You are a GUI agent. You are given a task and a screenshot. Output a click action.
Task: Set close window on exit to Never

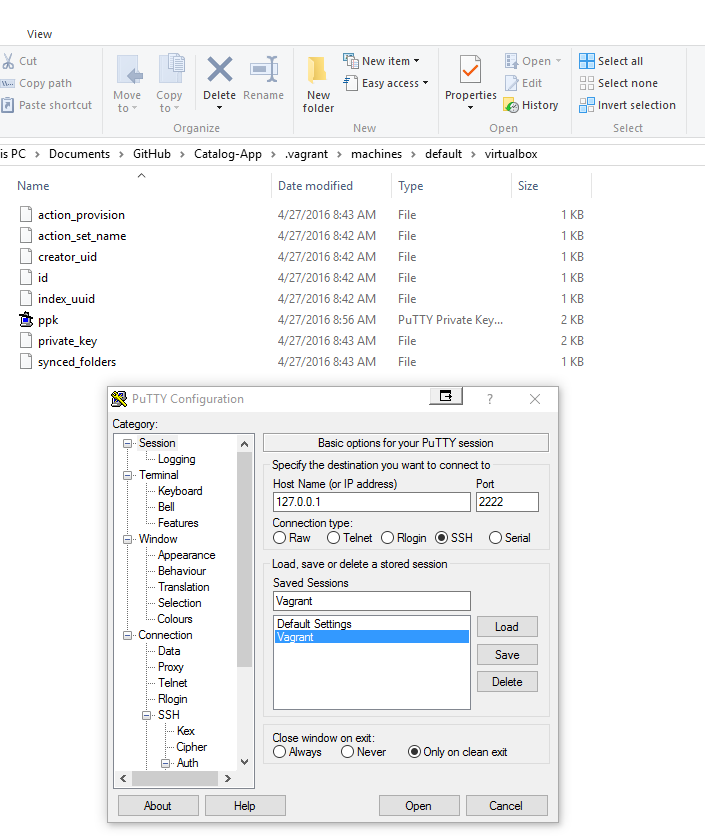(347, 751)
